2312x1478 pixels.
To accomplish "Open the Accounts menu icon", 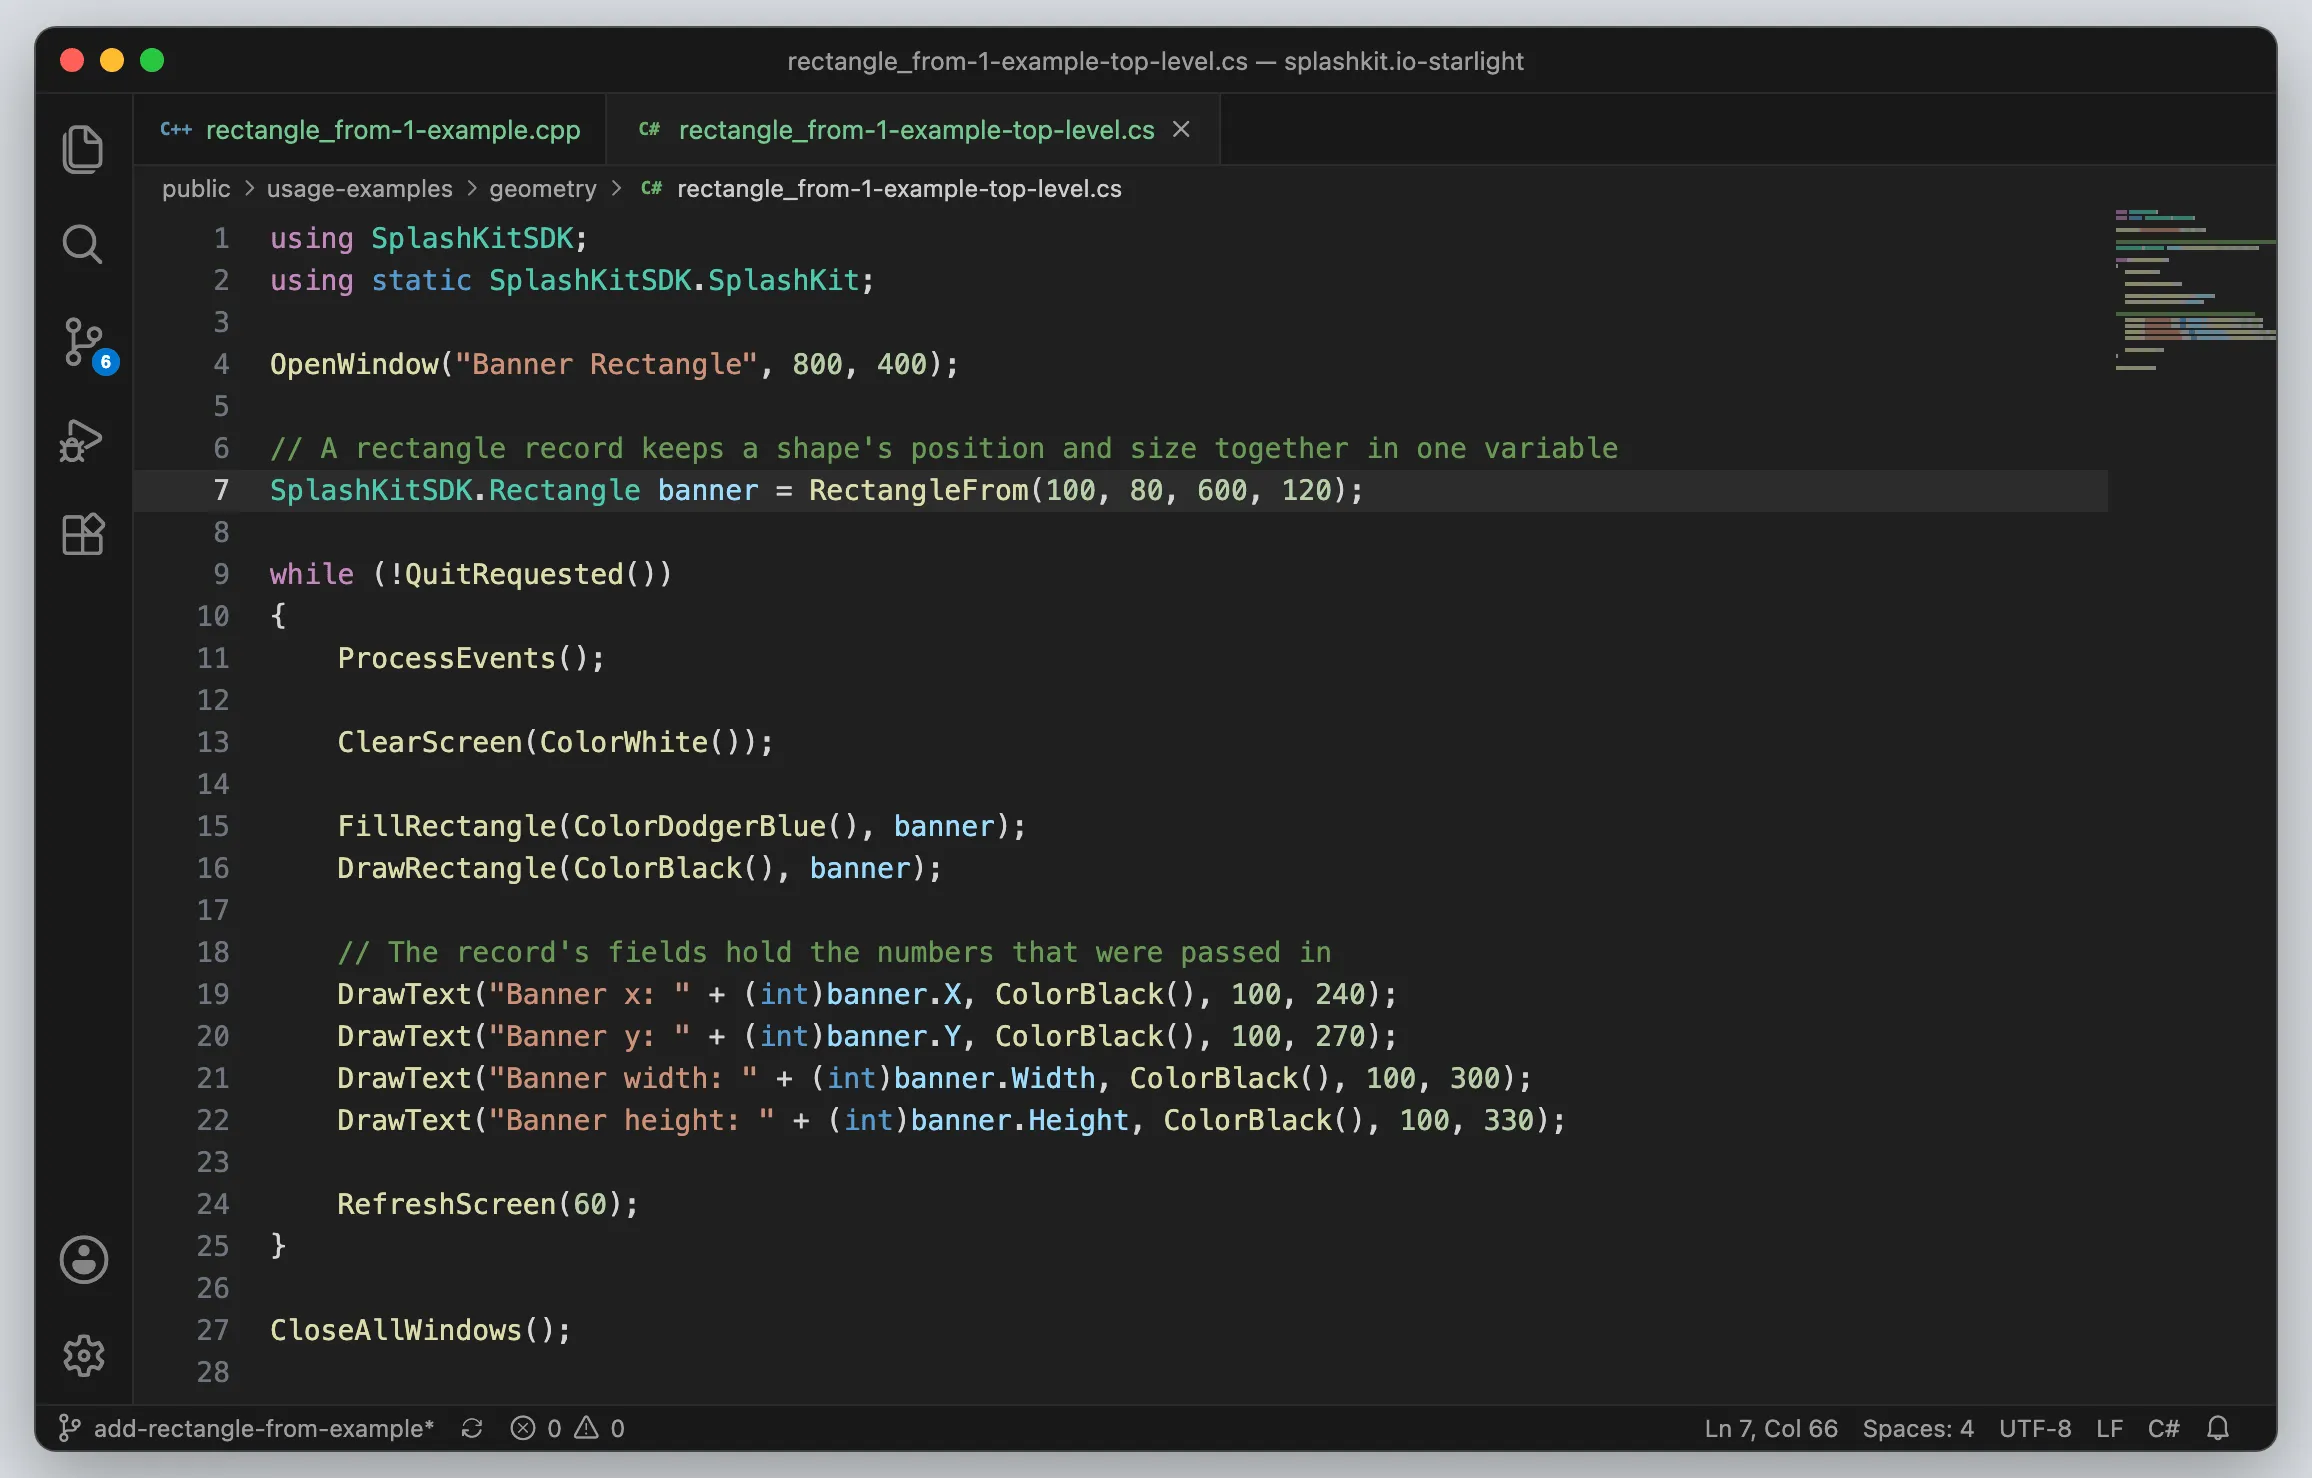I will (84, 1260).
